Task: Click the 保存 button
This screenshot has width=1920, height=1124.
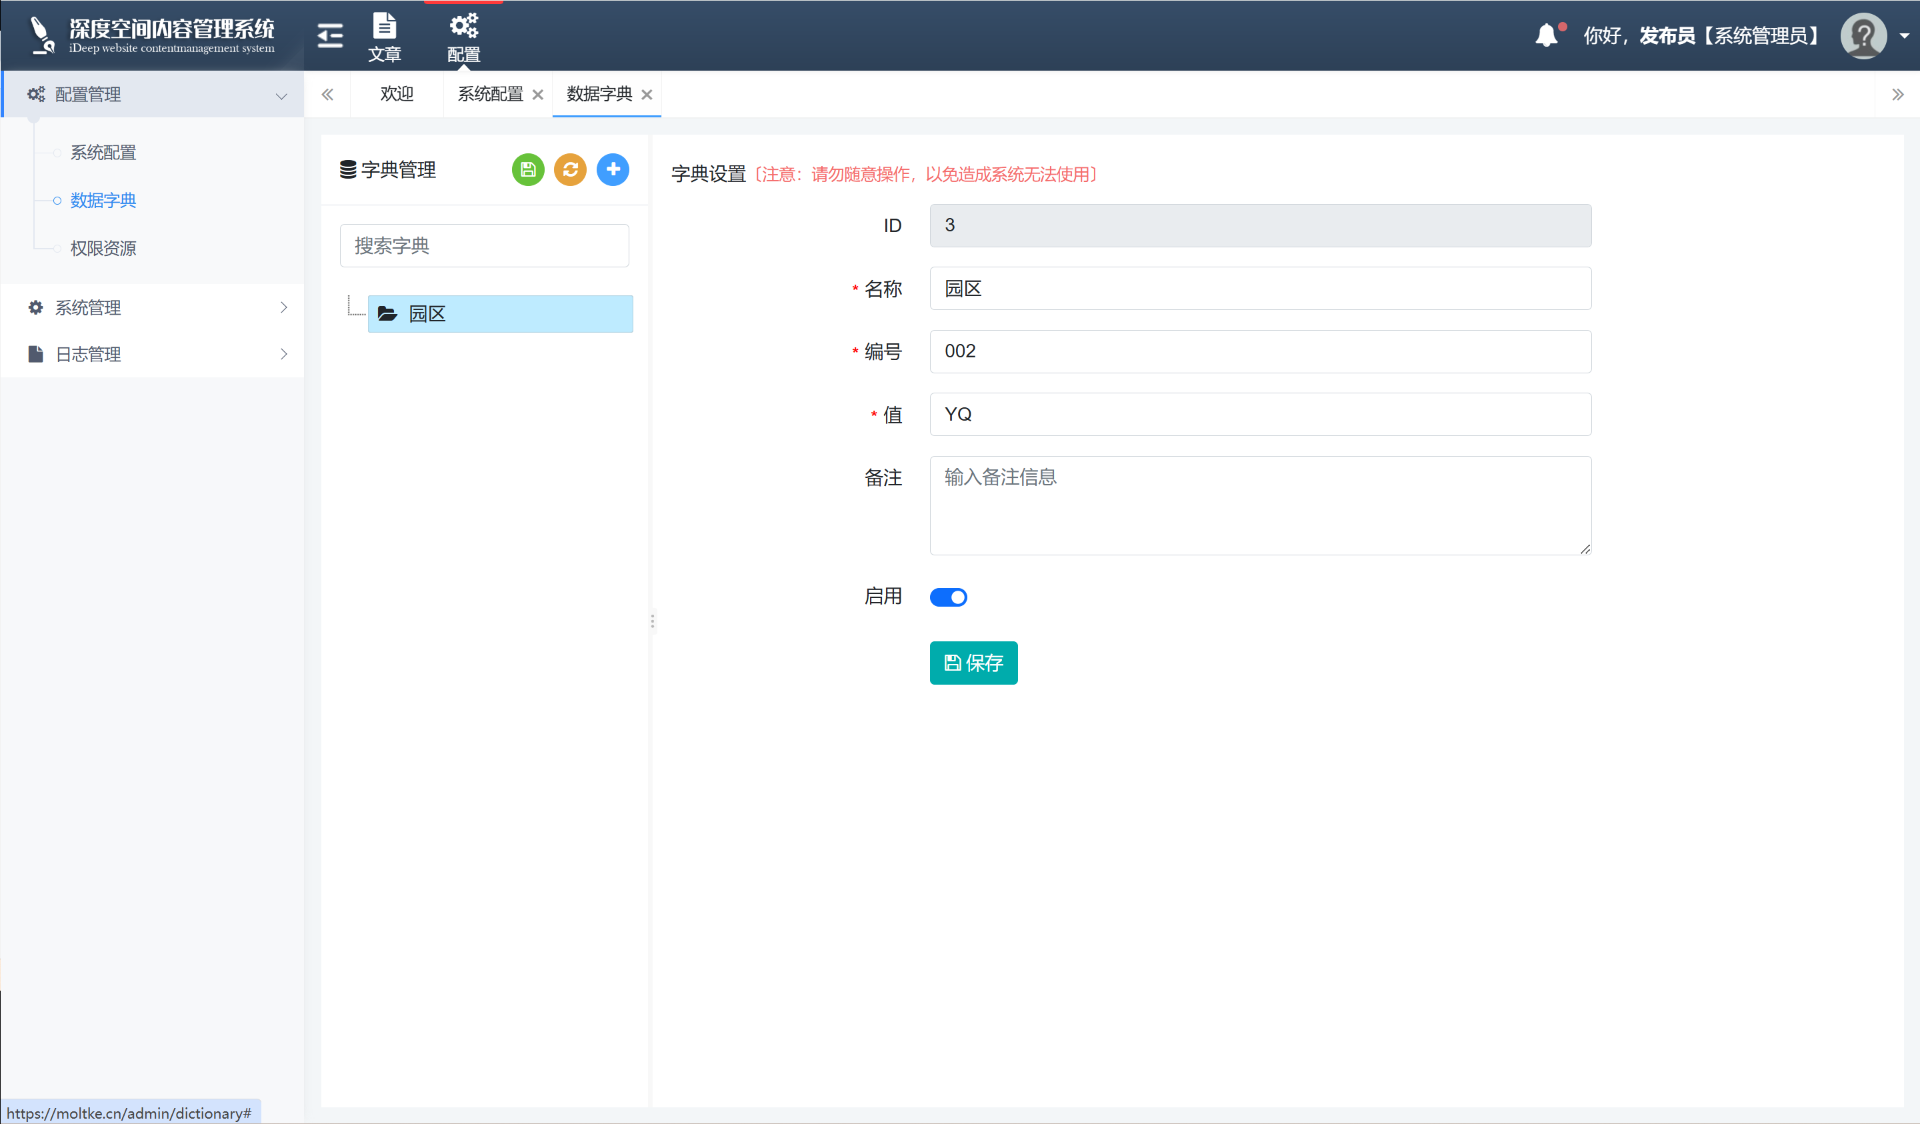Action: point(973,663)
